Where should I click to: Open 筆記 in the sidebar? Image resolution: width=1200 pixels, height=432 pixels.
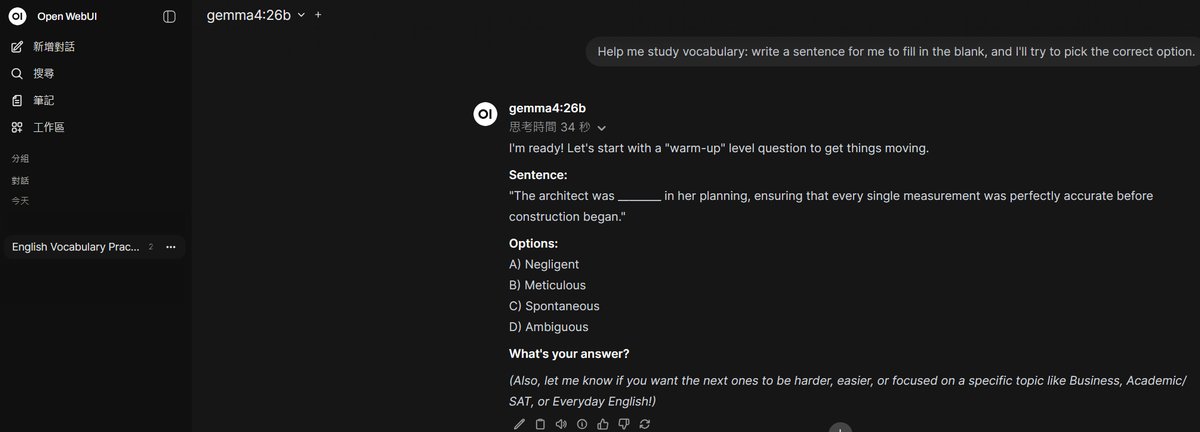[43, 101]
